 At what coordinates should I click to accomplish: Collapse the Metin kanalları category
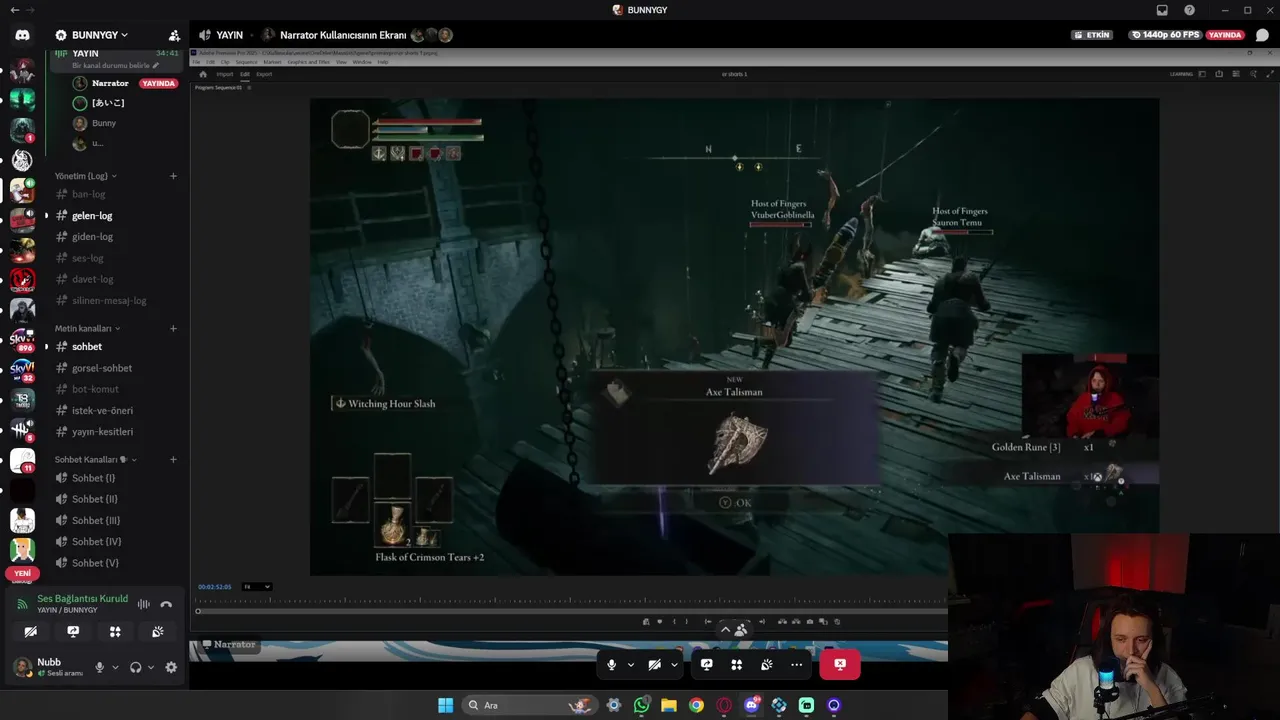[x=87, y=328]
